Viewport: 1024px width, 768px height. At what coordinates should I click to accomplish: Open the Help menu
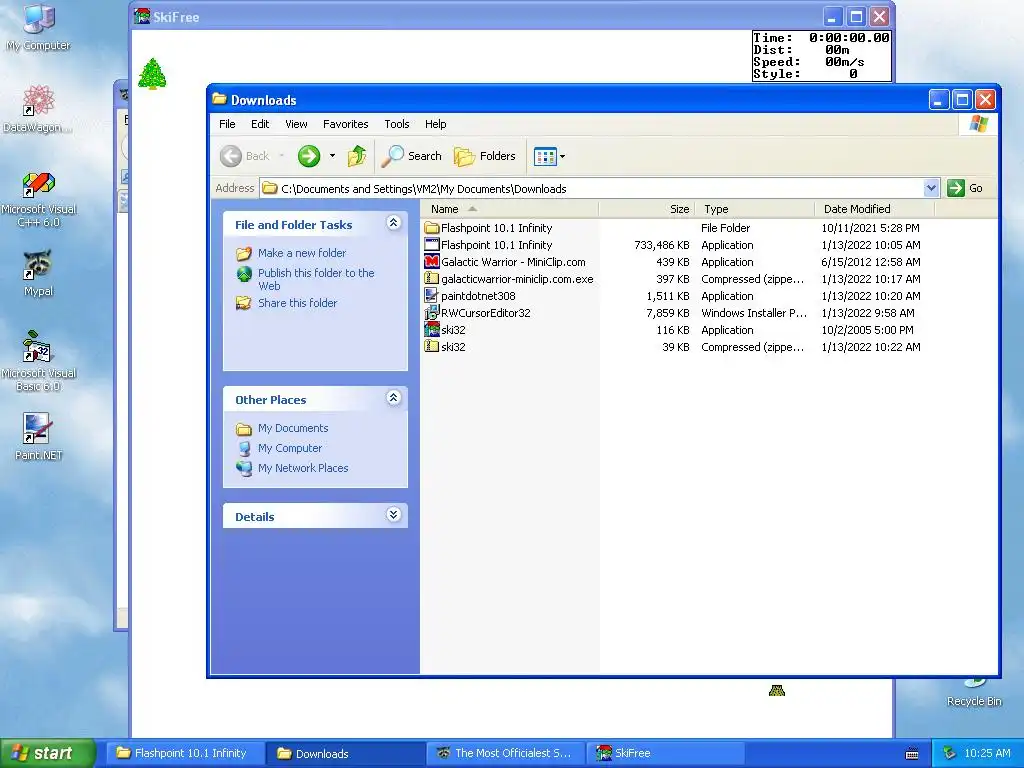(436, 124)
